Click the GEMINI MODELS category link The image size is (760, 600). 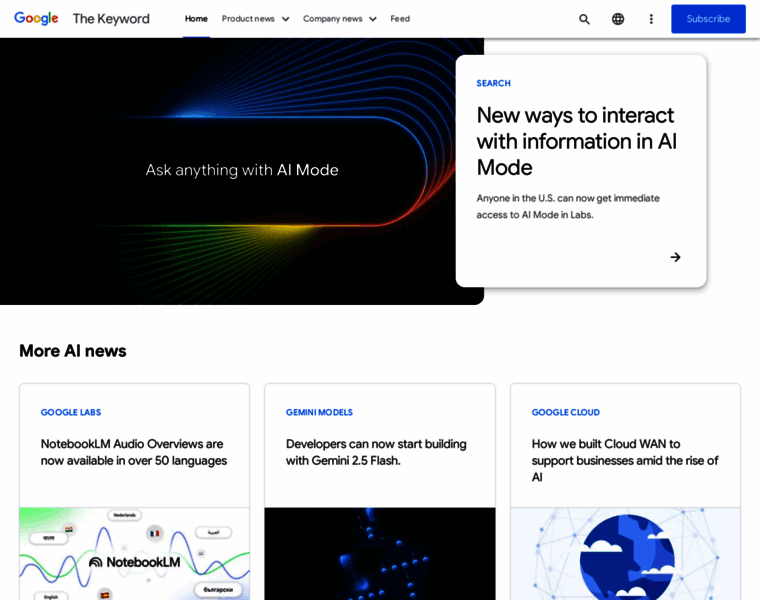(319, 412)
